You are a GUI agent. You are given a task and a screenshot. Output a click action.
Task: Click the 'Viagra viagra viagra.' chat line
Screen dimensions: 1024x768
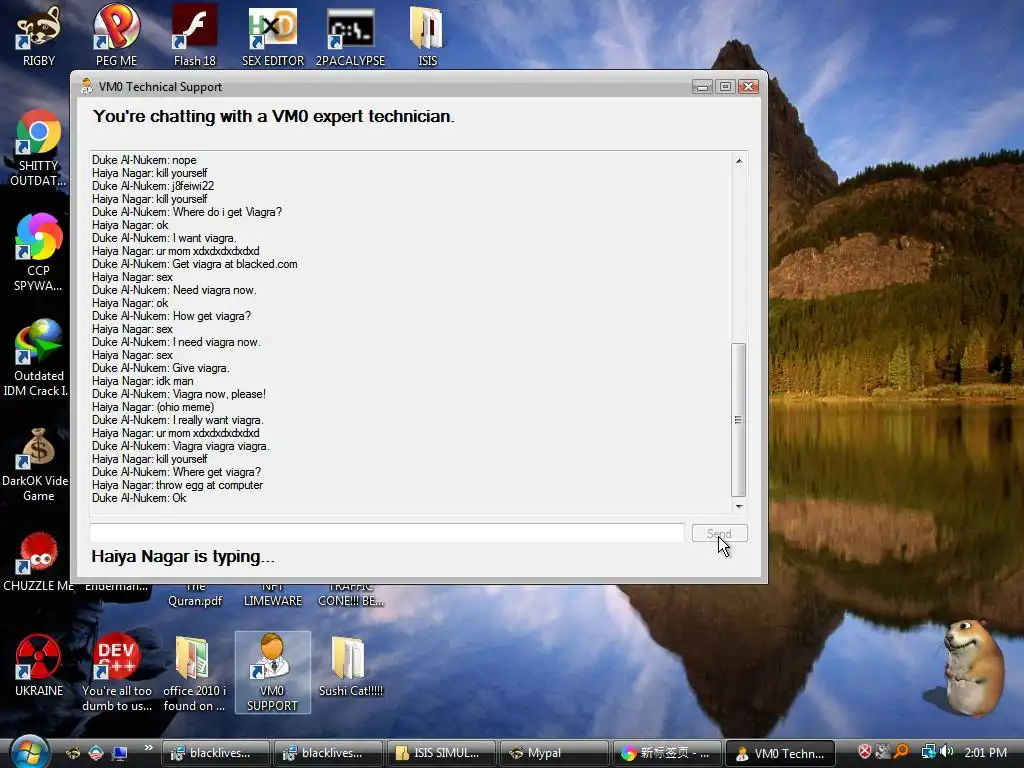point(180,446)
